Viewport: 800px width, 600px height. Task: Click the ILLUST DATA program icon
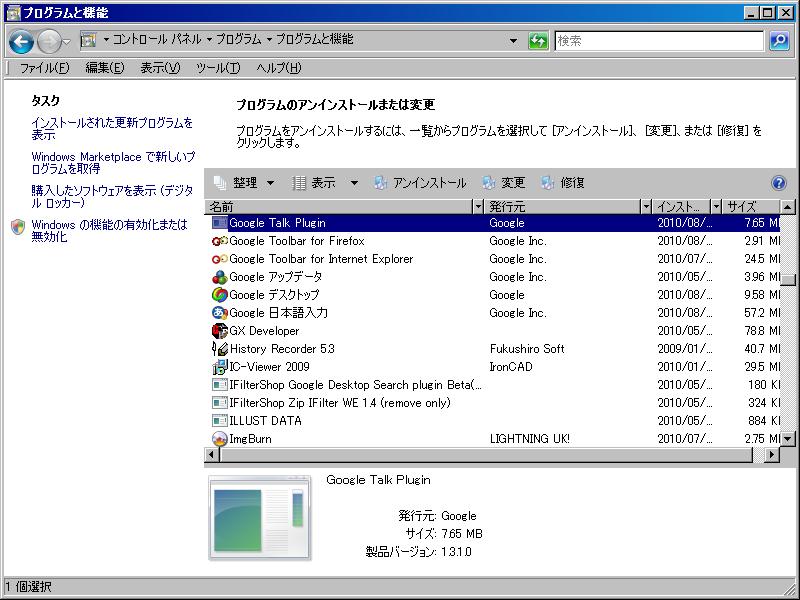(219, 421)
